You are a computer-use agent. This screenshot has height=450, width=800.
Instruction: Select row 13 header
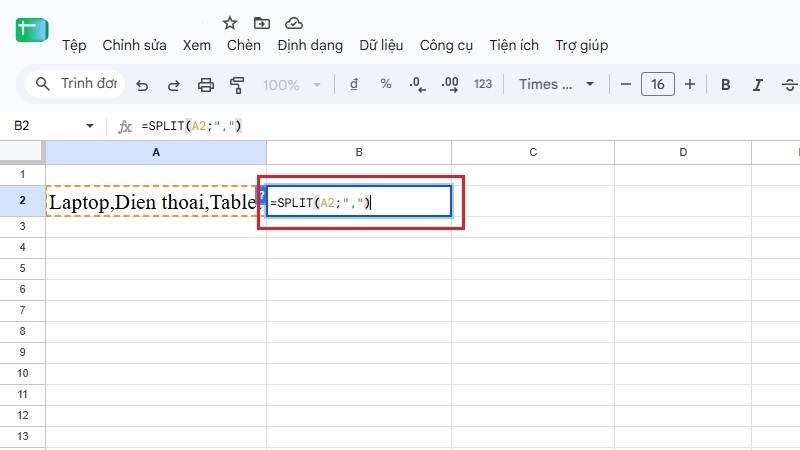tap(22, 436)
